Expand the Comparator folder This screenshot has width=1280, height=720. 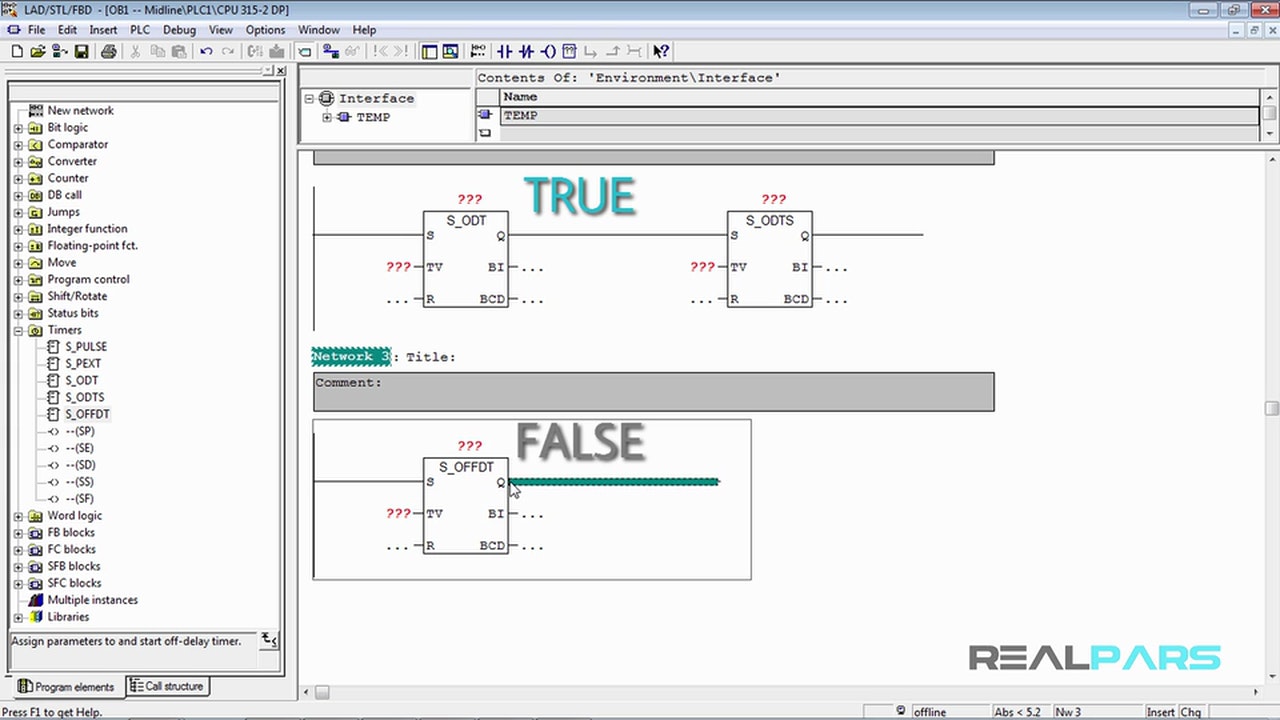[18, 145]
